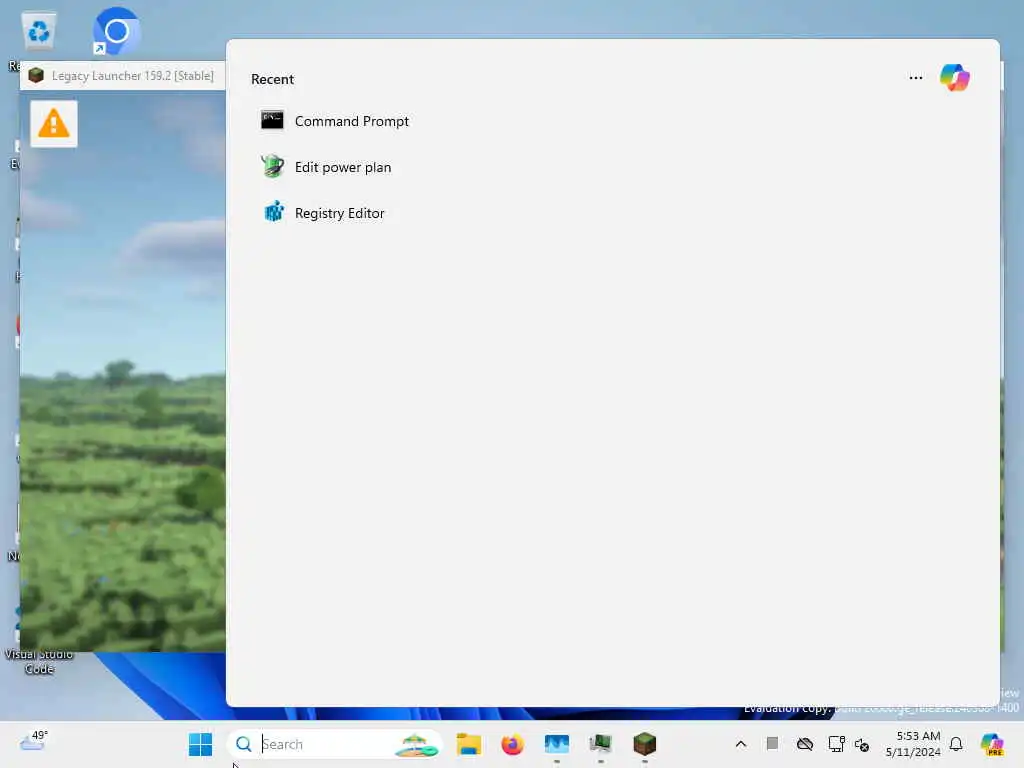Screen dimensions: 1024x768
Task: Click the Legacy Launcher title bar block icon
Action: [x=36, y=76]
